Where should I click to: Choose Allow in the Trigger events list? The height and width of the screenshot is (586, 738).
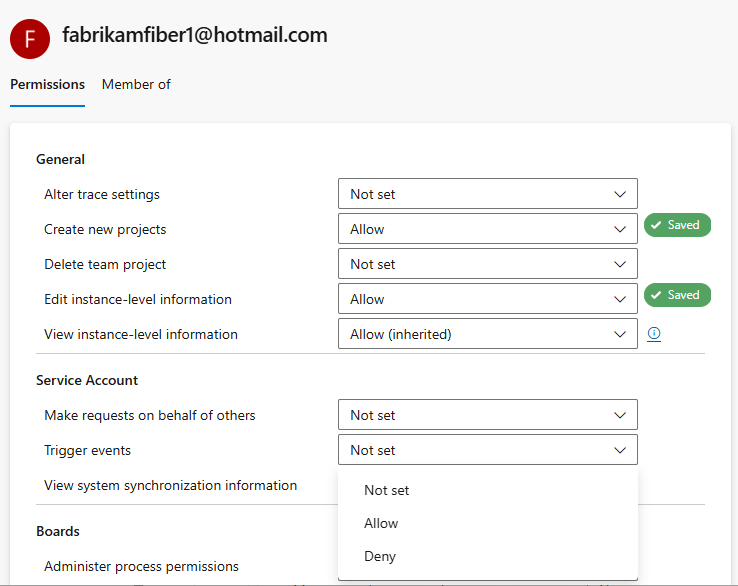381,523
